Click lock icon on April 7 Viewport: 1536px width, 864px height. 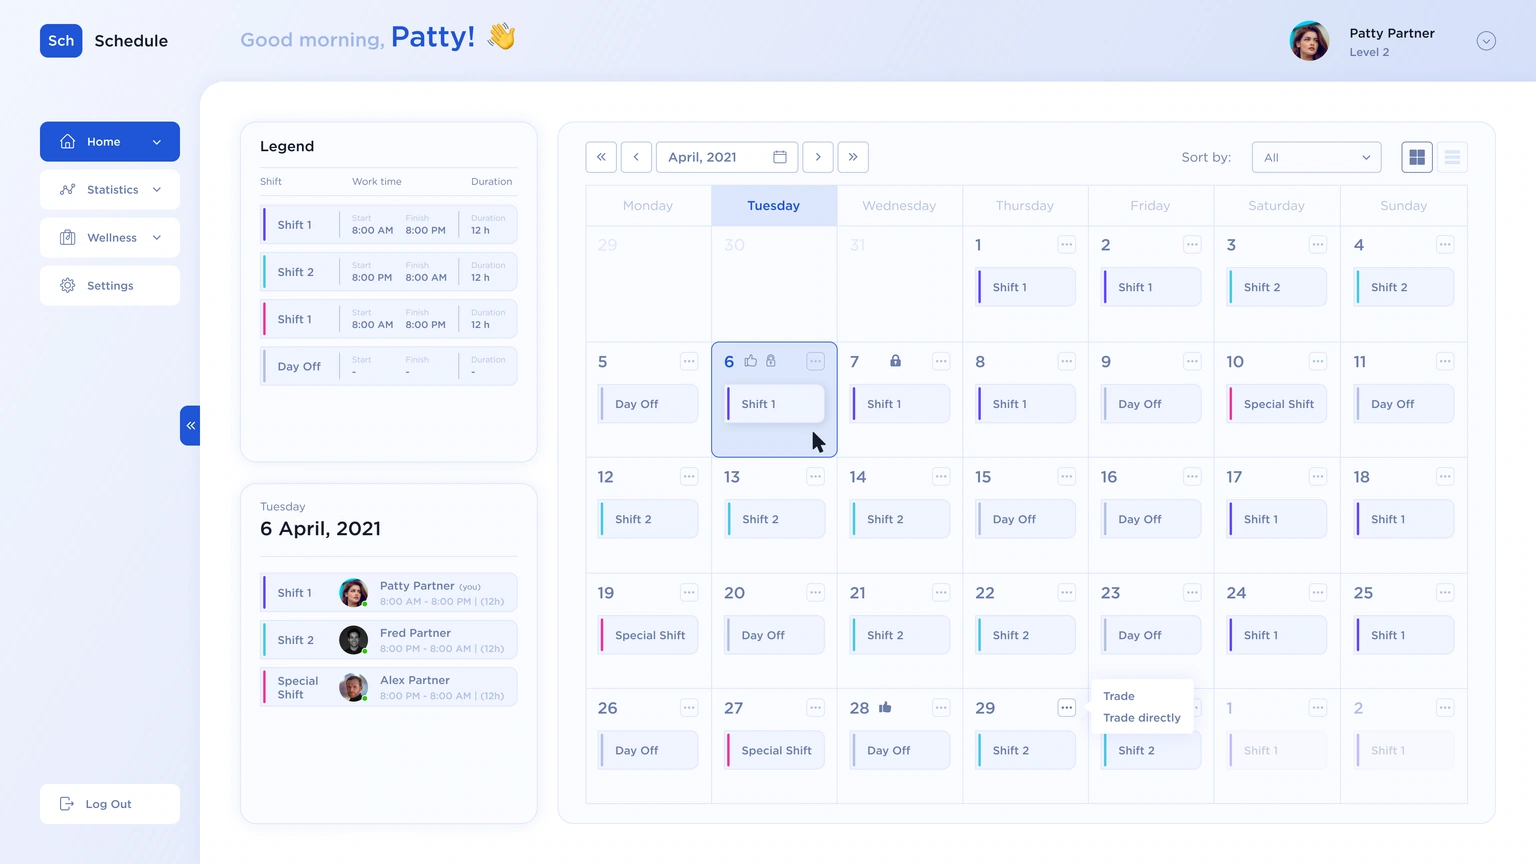pos(896,361)
